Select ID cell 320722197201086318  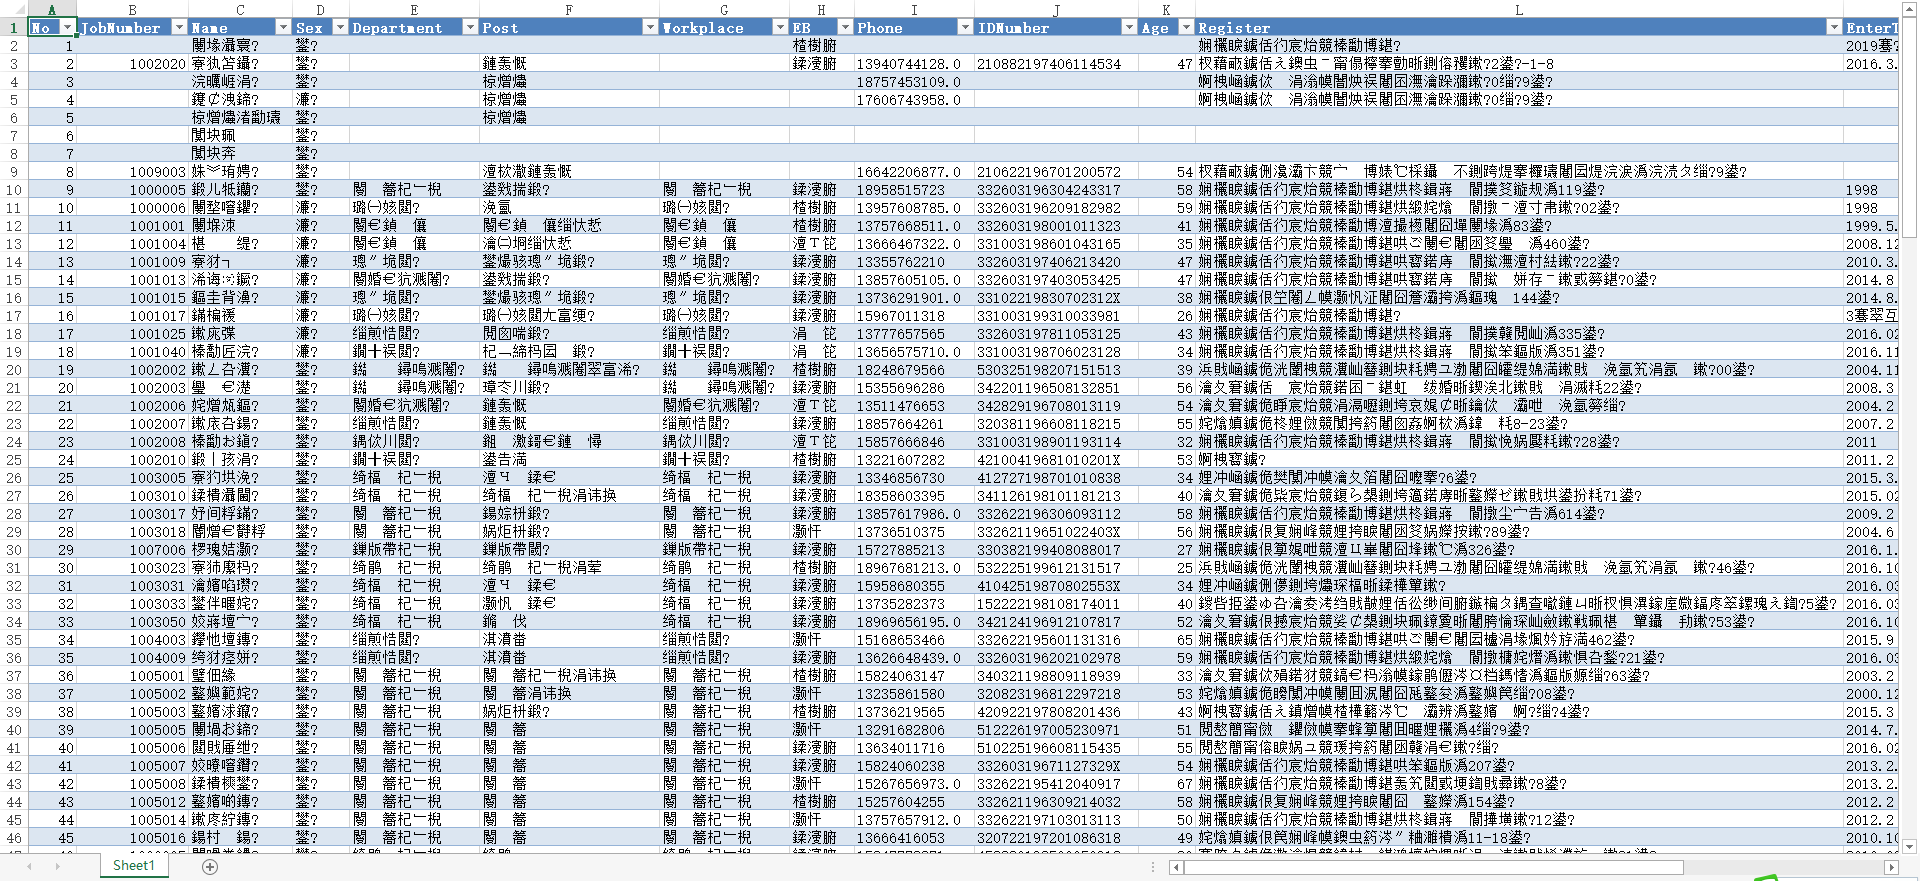point(1056,838)
